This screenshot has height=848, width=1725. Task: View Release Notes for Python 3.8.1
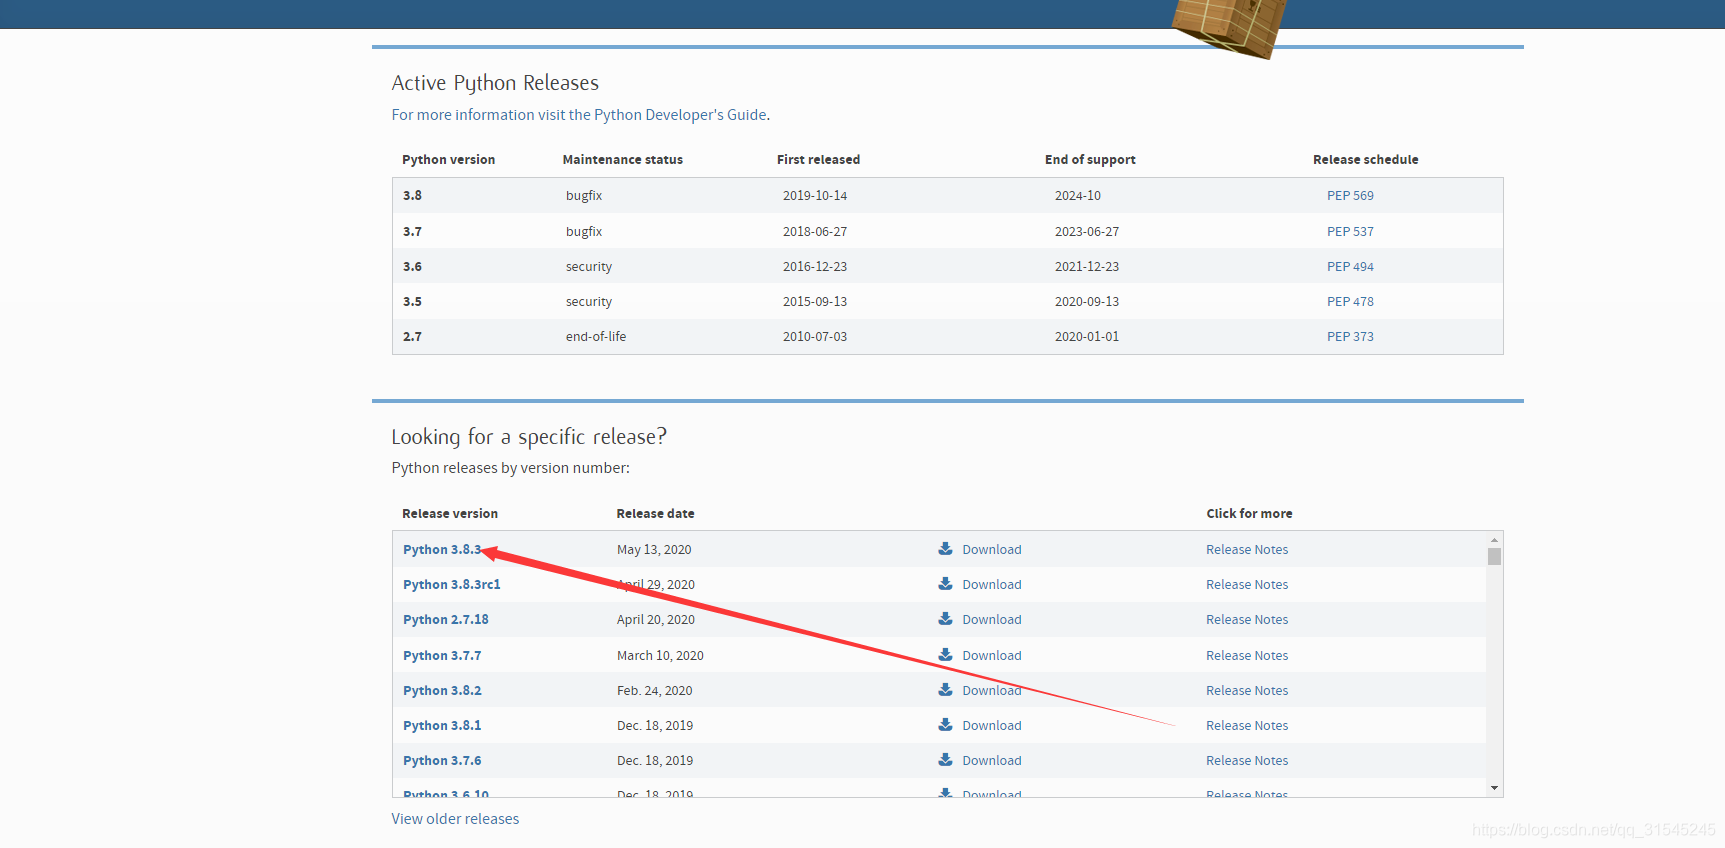pos(1247,726)
